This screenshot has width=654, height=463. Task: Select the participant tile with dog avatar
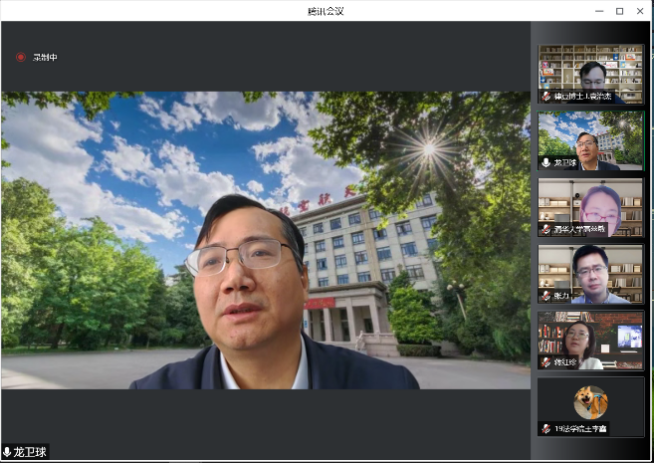(x=590, y=404)
